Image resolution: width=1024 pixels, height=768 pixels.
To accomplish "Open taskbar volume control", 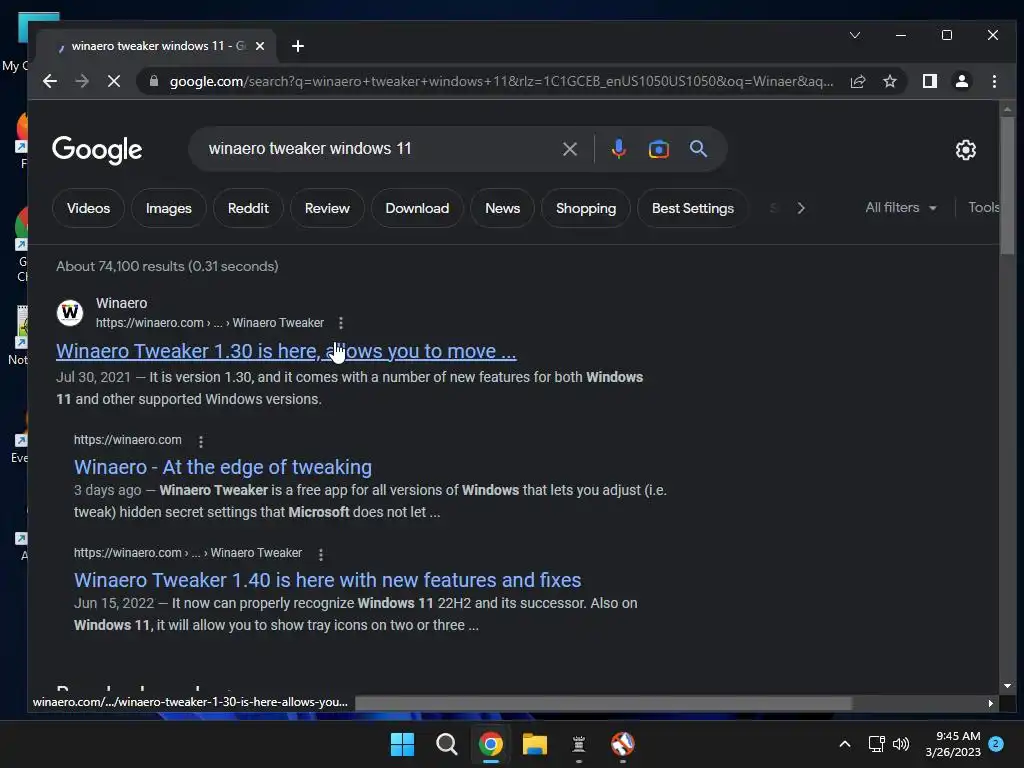I will (901, 744).
